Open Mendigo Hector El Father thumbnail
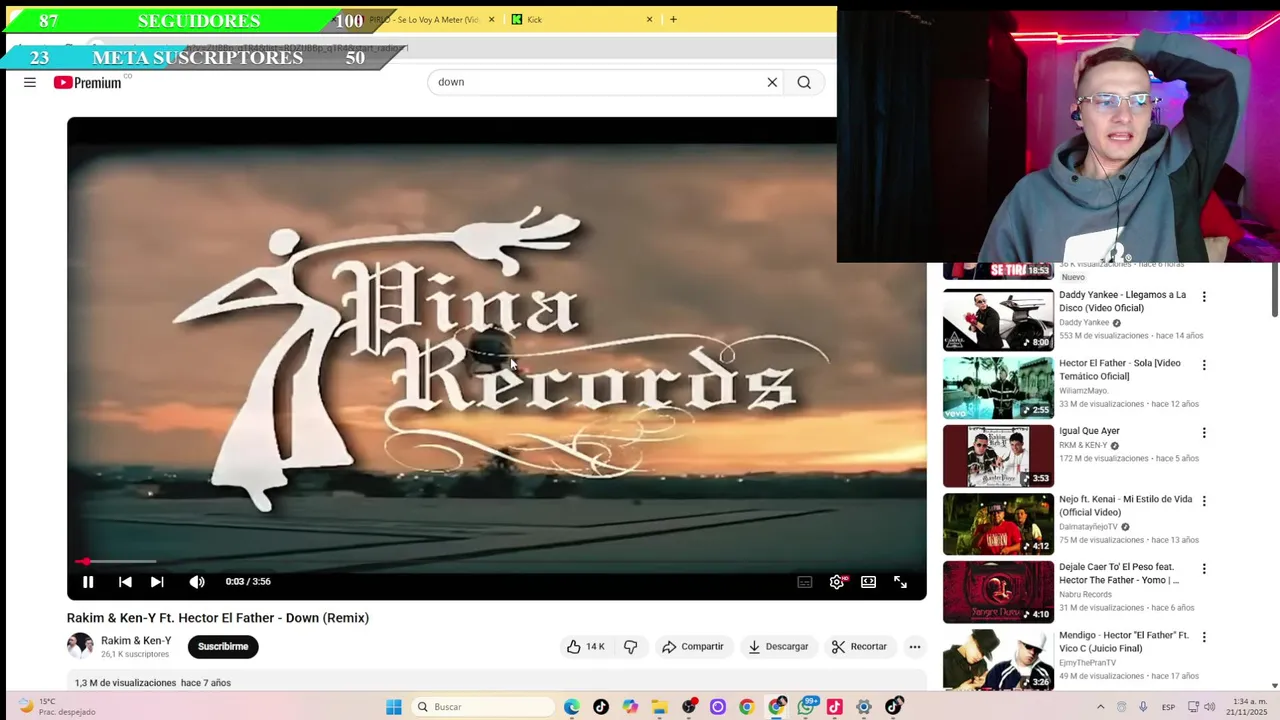This screenshot has width=1280, height=720. [998, 658]
